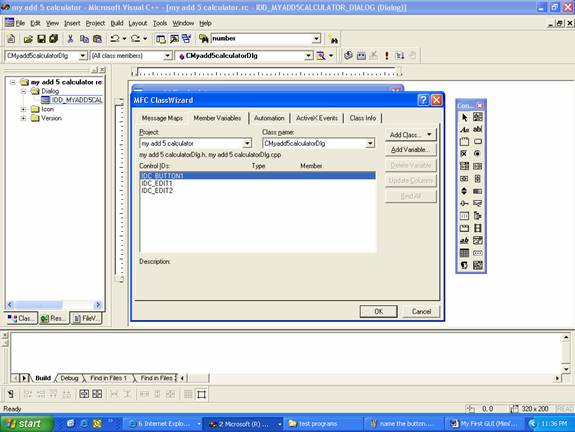Open the Redo history dropdown arrow
This screenshot has width=575, height=432.
click(x=145, y=39)
